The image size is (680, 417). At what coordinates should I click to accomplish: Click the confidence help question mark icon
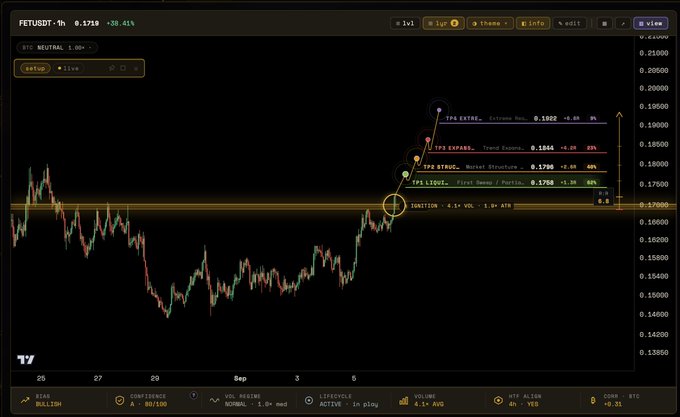click(193, 395)
